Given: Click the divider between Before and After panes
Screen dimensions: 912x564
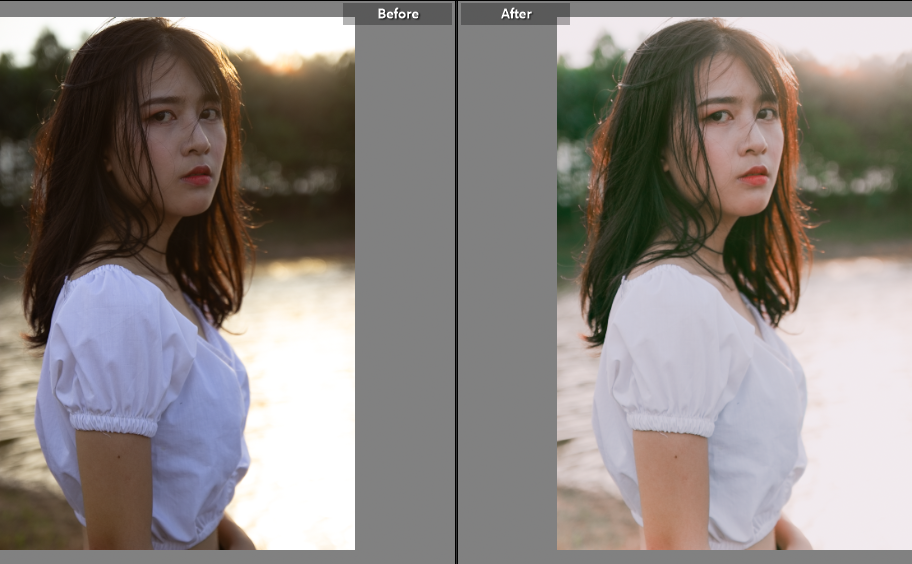Looking at the screenshot, I should click(x=457, y=282).
